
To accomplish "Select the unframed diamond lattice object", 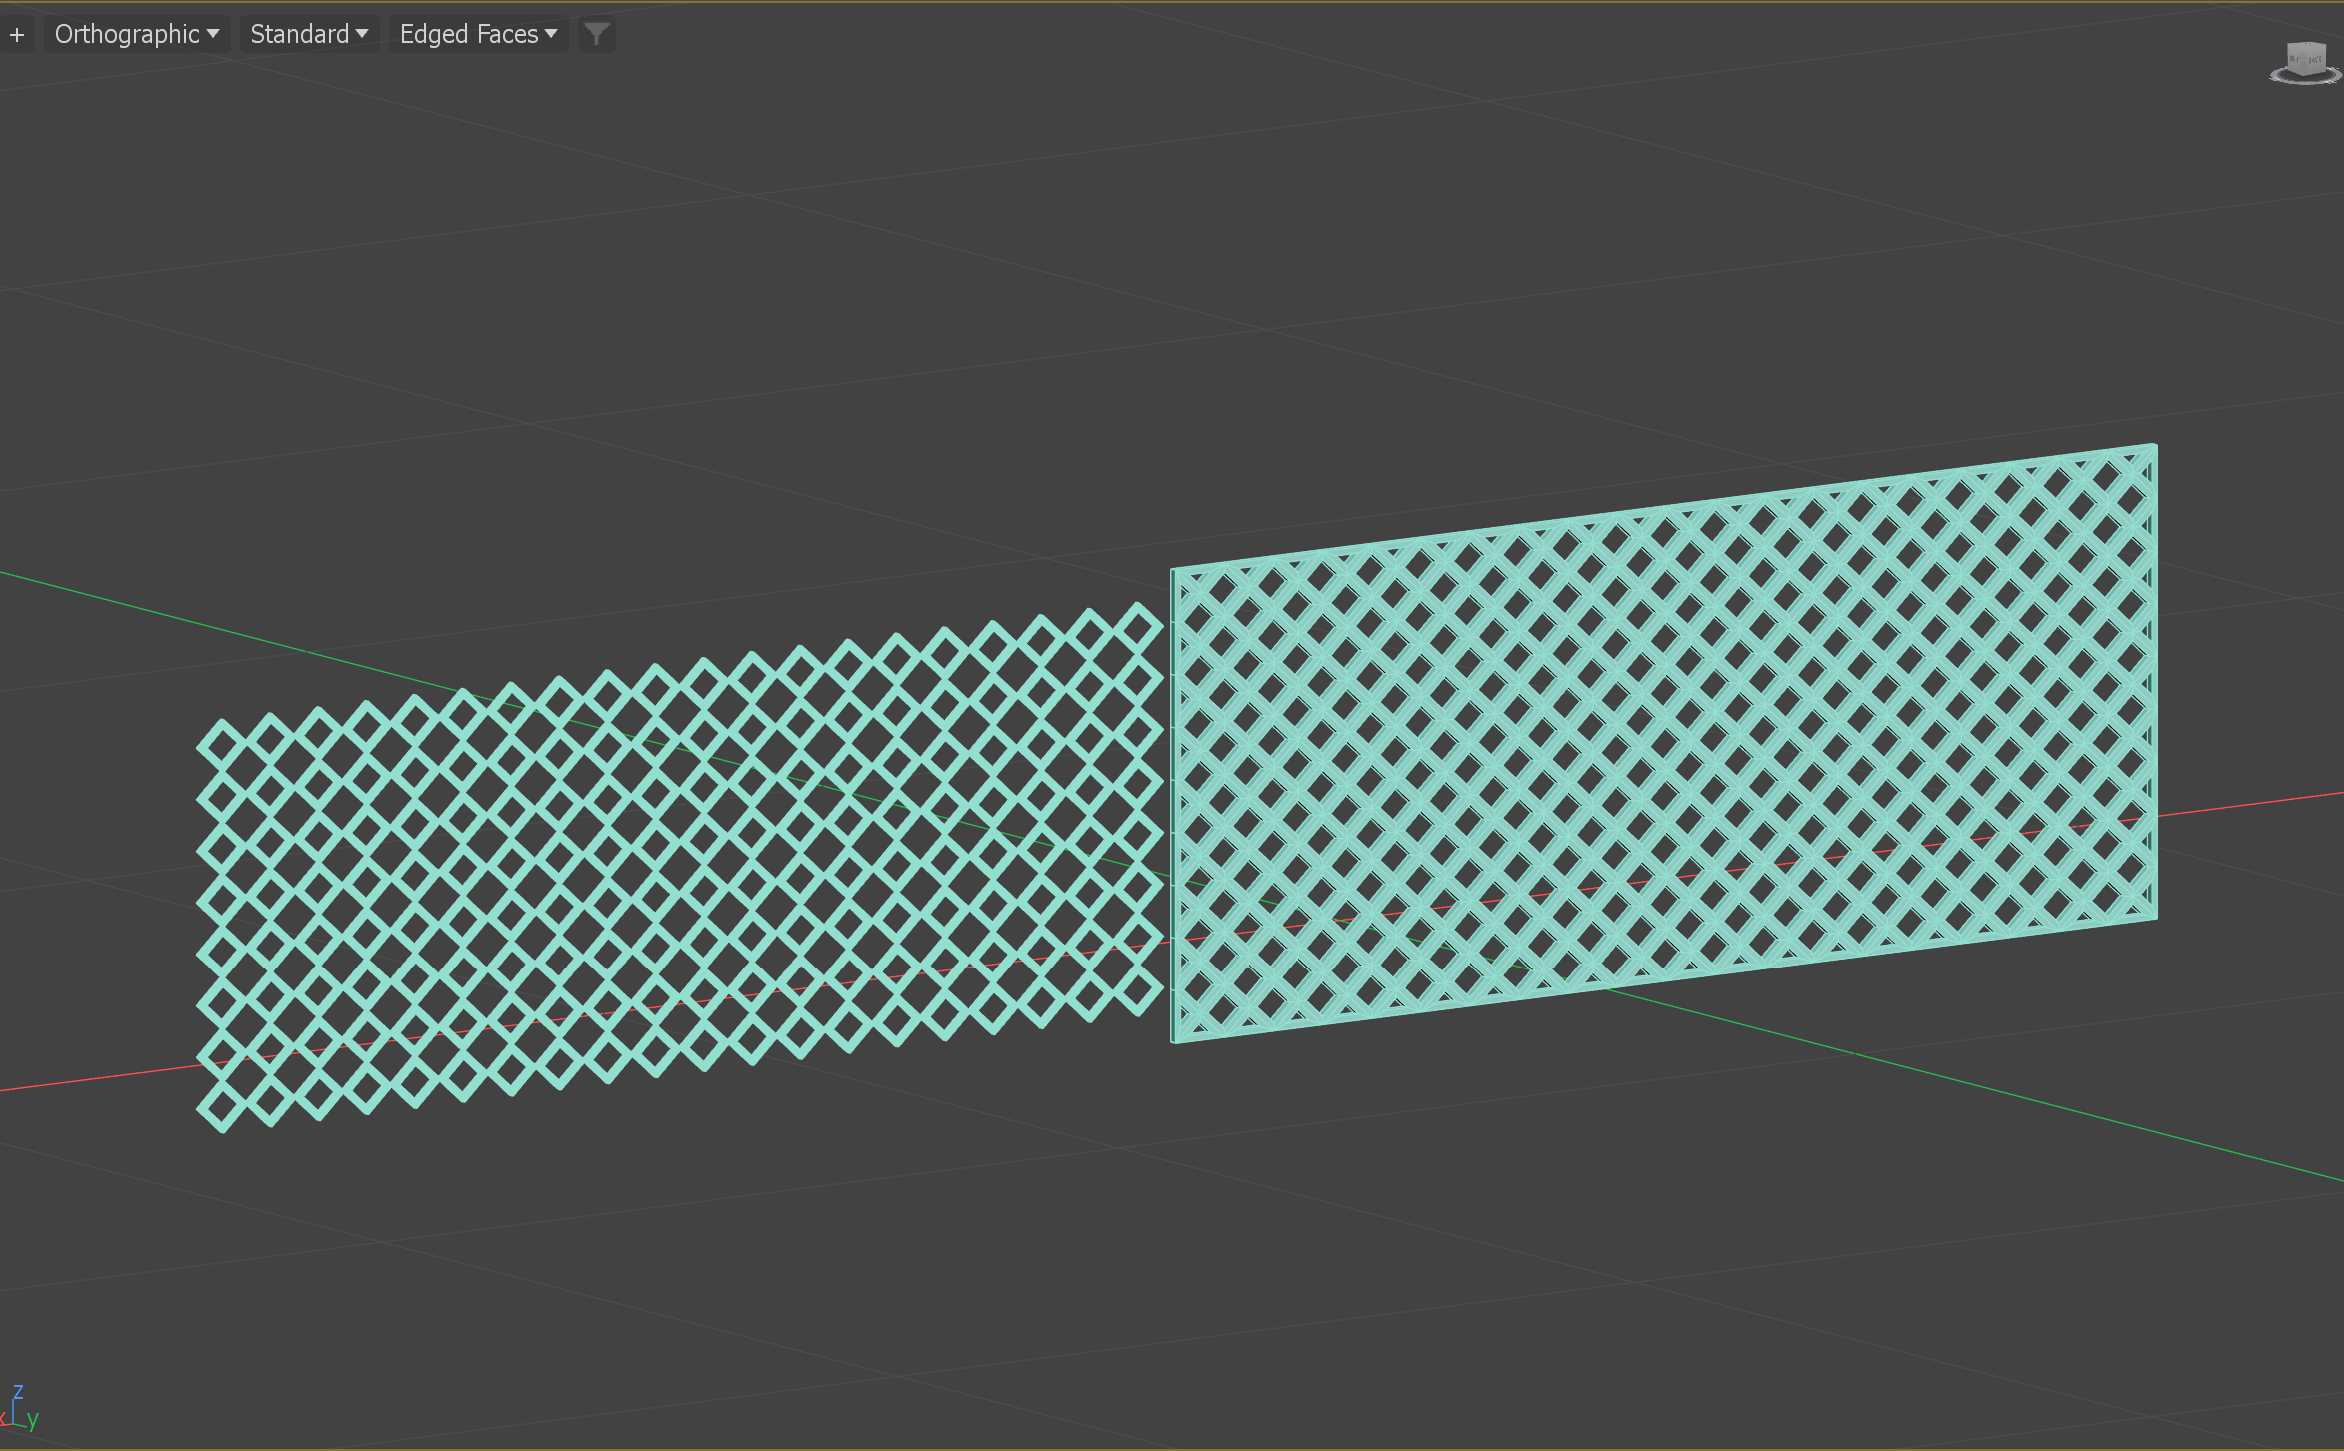I will click(680, 866).
